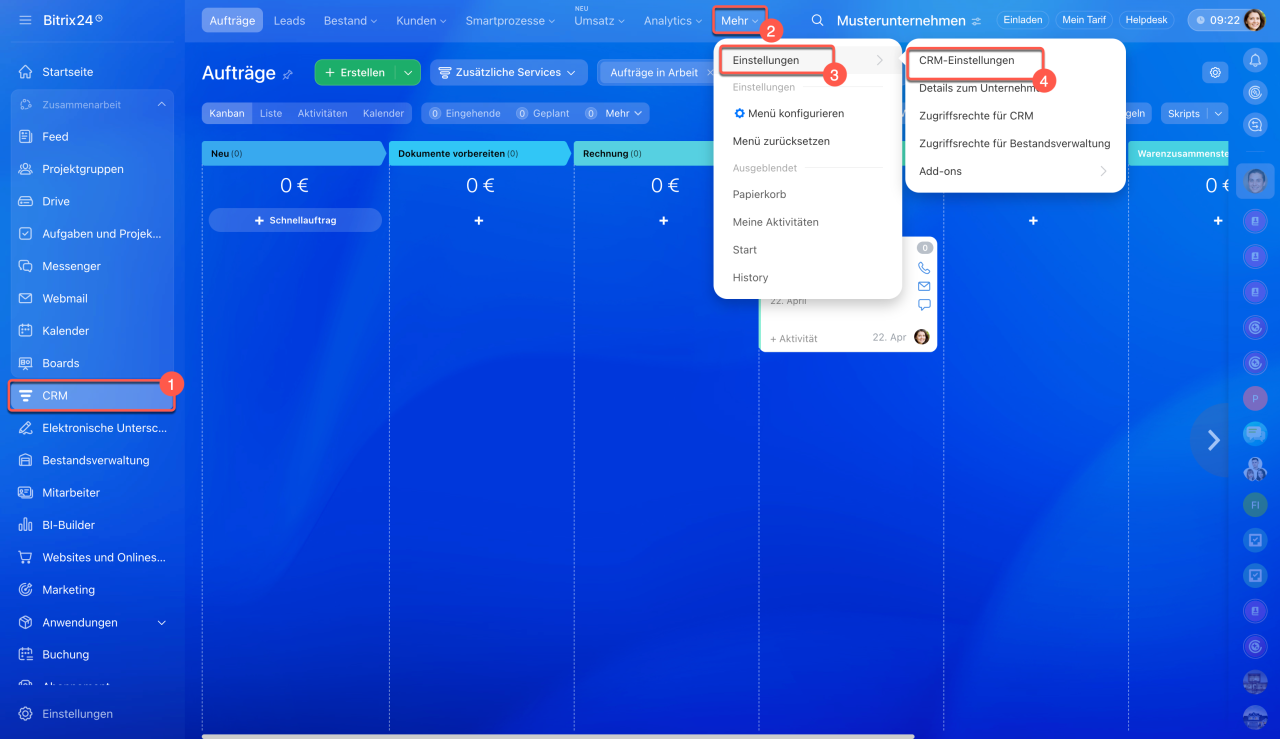Expand the Add-ons submenu
Image resolution: width=1280 pixels, height=739 pixels.
pyautogui.click(x=1015, y=171)
